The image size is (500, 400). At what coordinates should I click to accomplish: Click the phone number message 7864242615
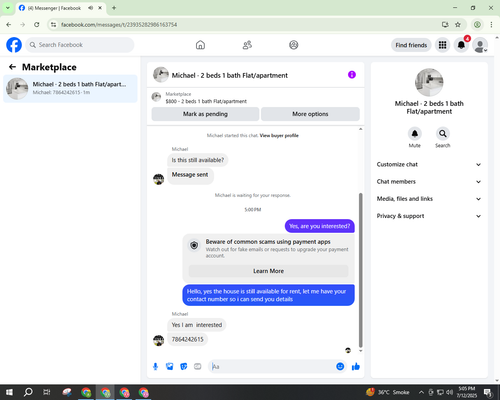(x=187, y=339)
